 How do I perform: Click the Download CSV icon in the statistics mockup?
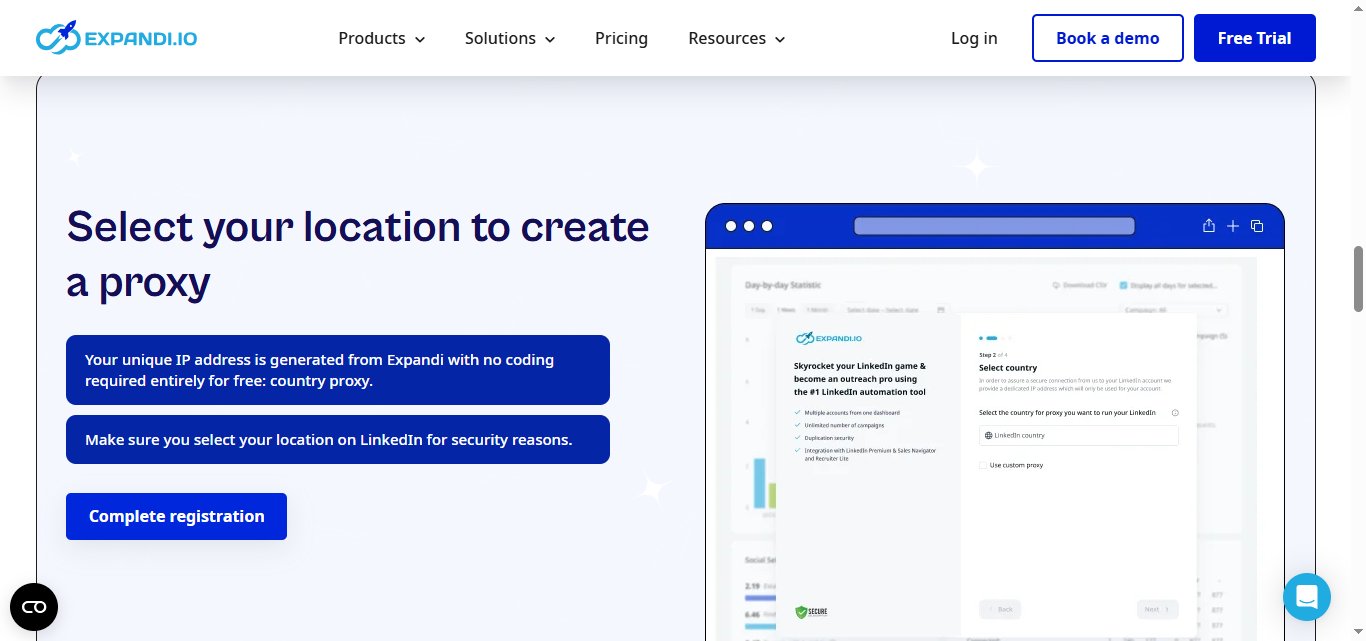click(1056, 285)
